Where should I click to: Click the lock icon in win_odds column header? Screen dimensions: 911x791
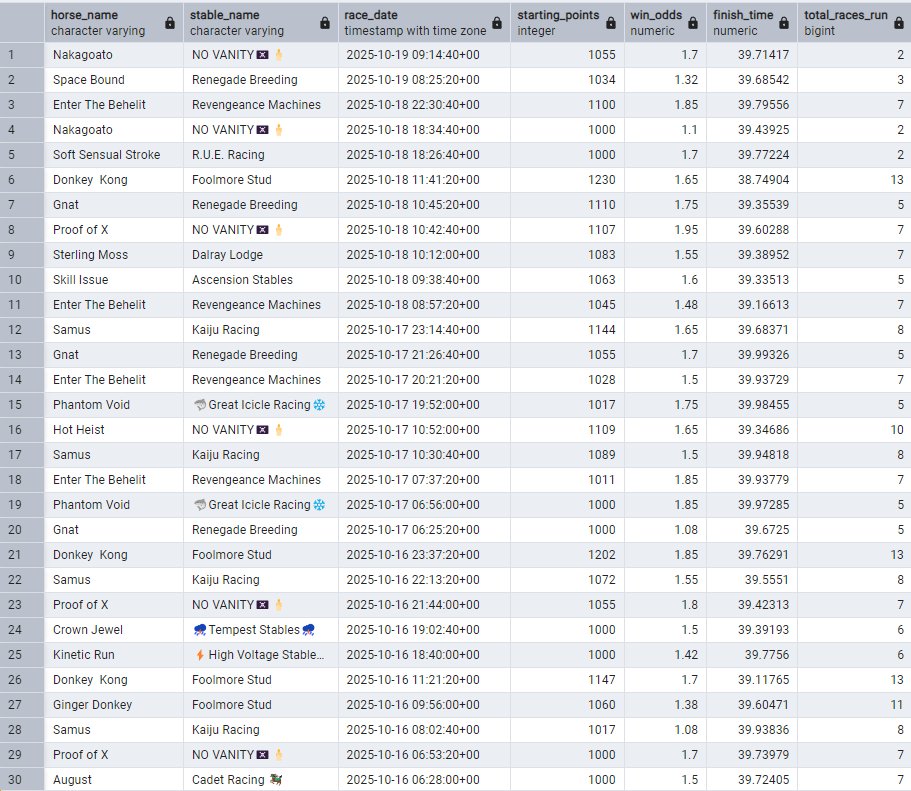tap(693, 23)
